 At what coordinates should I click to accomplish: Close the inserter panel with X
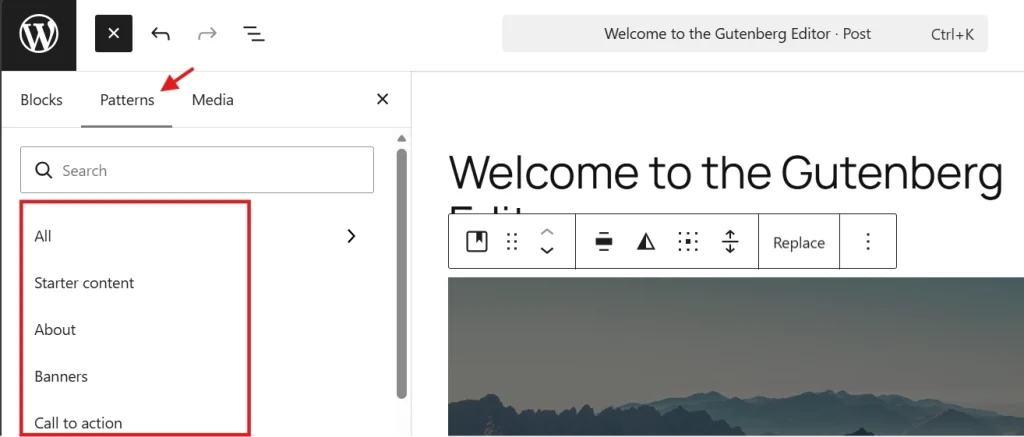[x=383, y=99]
